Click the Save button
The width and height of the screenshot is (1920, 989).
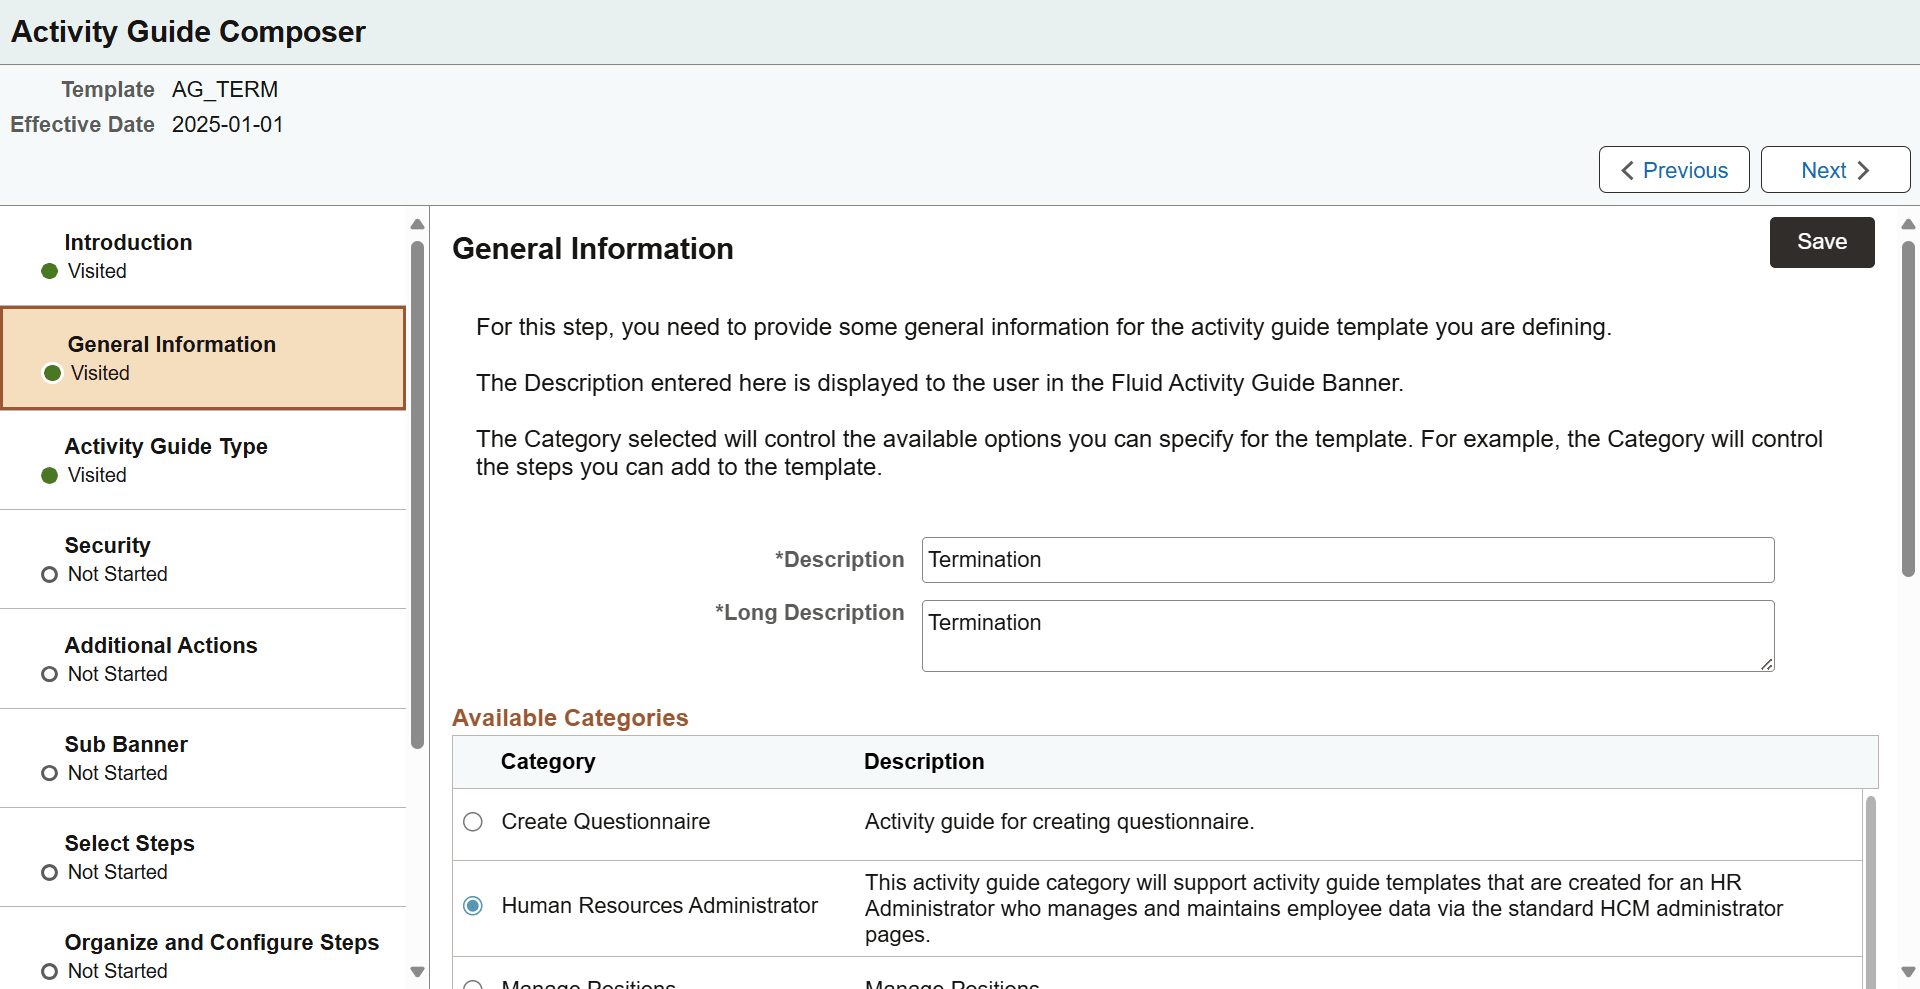coord(1821,242)
